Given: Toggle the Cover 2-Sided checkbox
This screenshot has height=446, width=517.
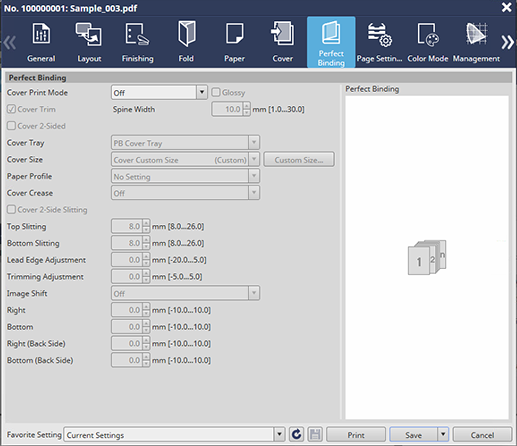Looking at the screenshot, I should pyautogui.click(x=11, y=126).
